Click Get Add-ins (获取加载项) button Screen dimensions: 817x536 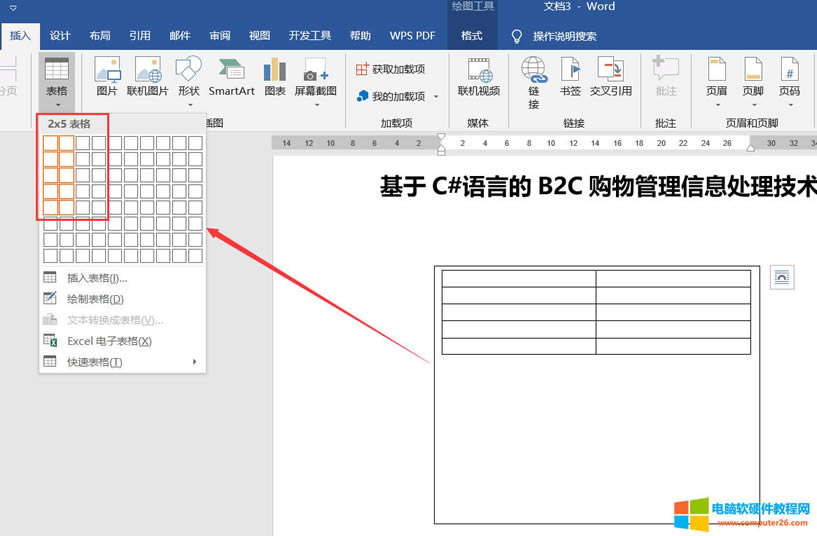391,69
